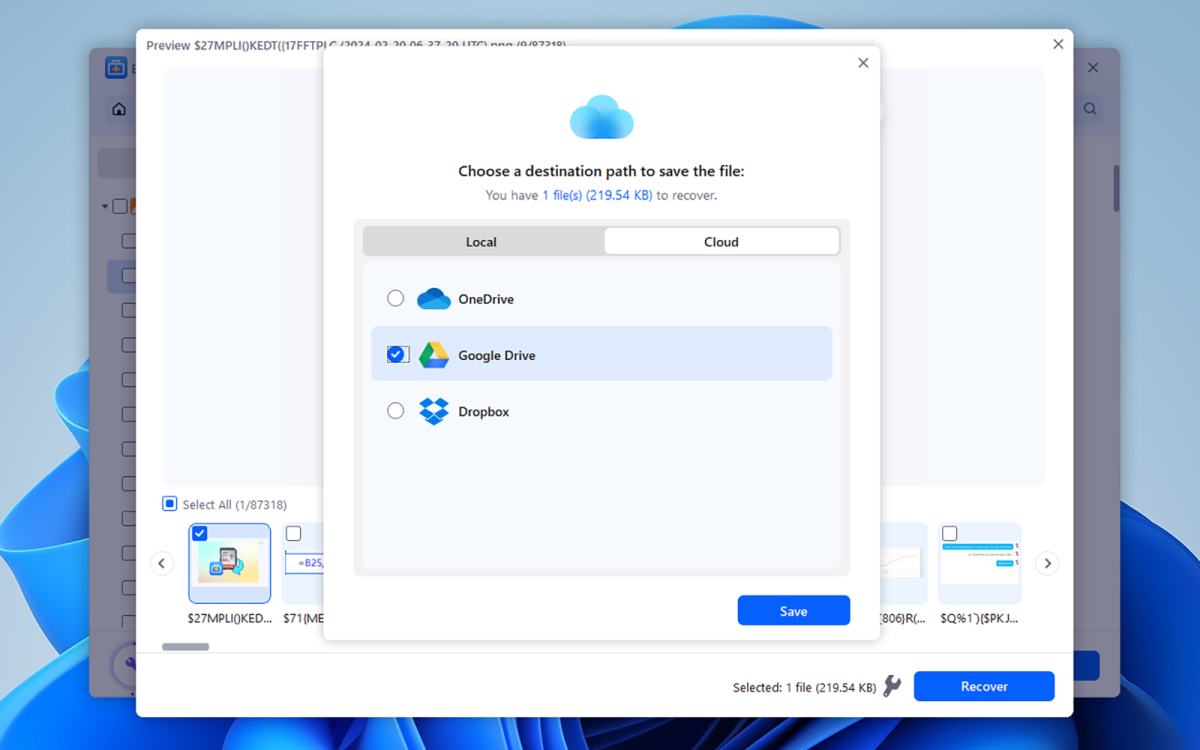Click the search magnifier in background window
This screenshot has height=750, width=1200.
[x=1091, y=109]
